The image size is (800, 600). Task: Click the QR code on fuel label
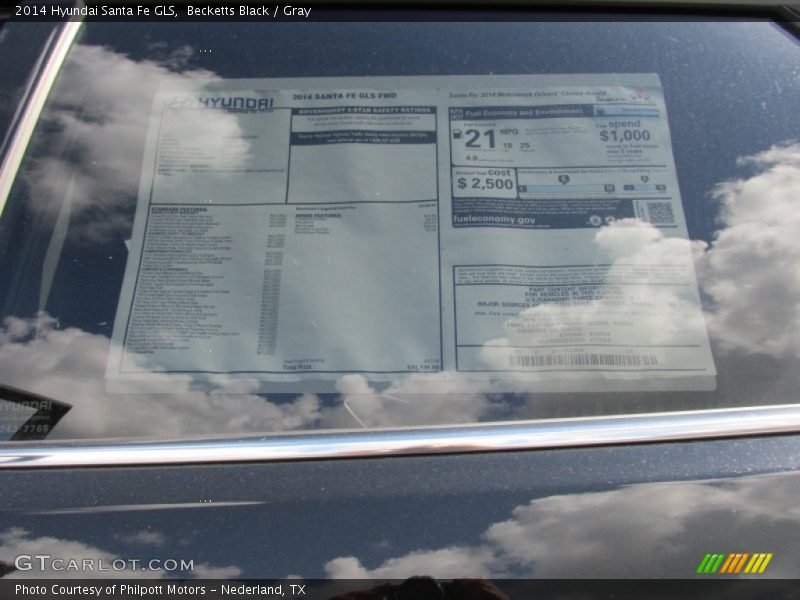660,213
